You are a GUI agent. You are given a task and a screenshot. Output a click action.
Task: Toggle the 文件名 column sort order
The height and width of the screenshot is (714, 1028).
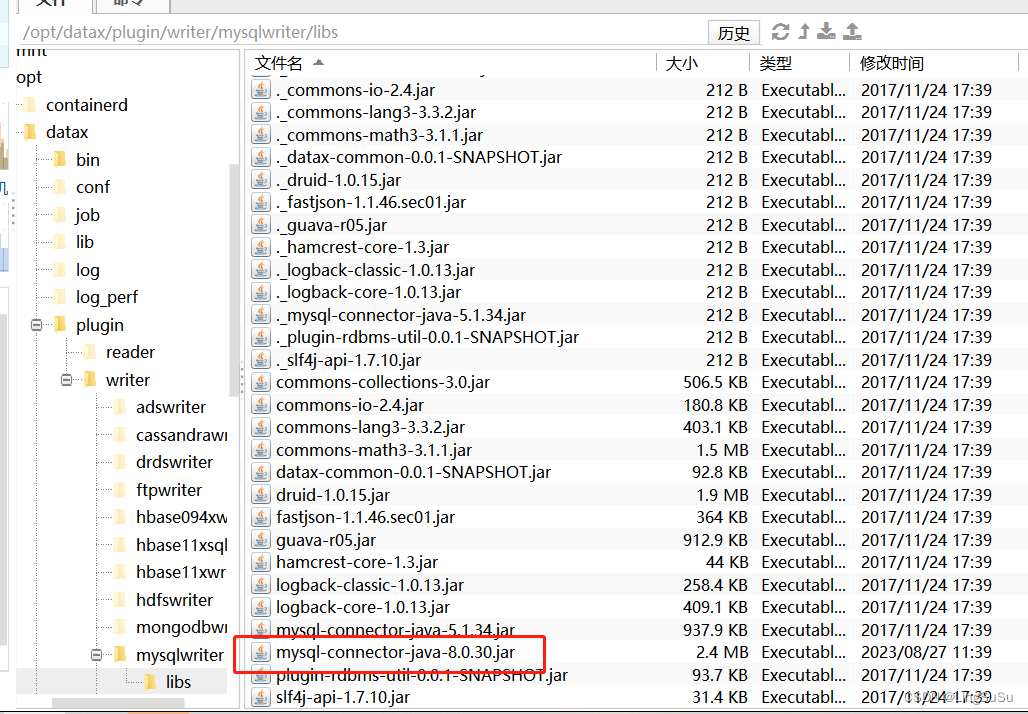point(278,63)
